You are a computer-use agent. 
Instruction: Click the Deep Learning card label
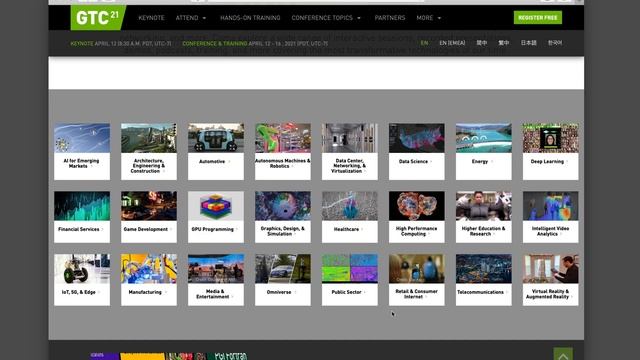pyautogui.click(x=547, y=162)
